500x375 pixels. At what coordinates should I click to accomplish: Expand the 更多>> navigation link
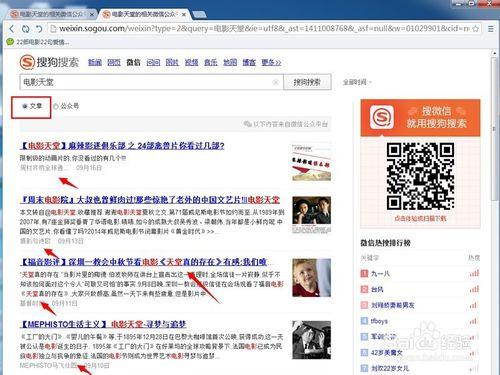click(271, 62)
